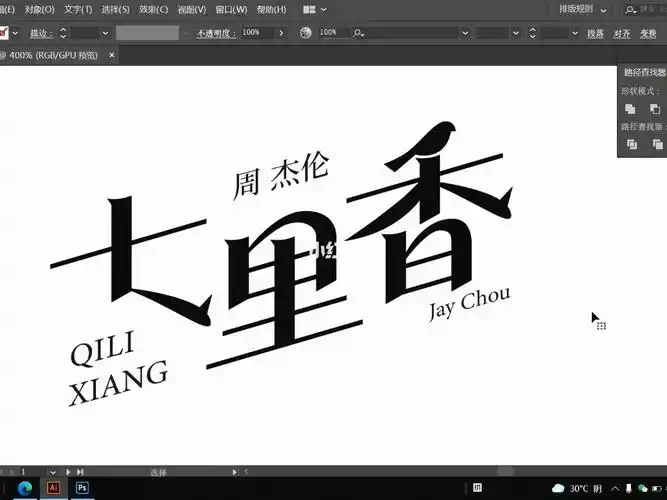Click the WeChat tray icon

tap(642, 488)
